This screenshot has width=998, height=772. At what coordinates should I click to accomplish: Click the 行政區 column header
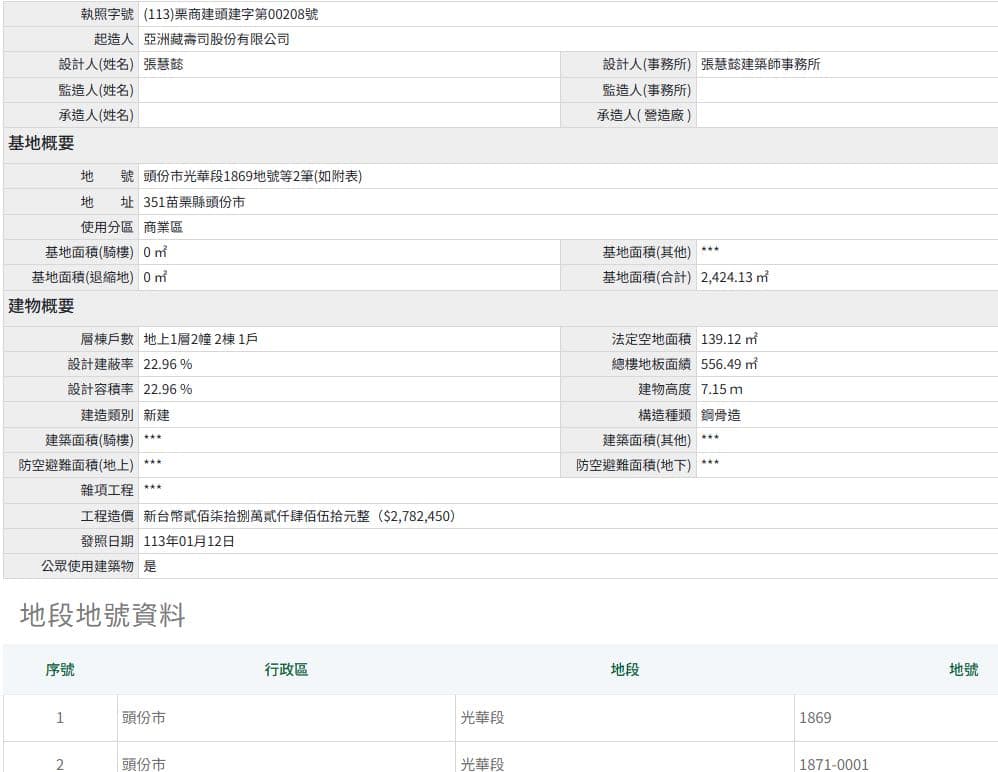286,670
